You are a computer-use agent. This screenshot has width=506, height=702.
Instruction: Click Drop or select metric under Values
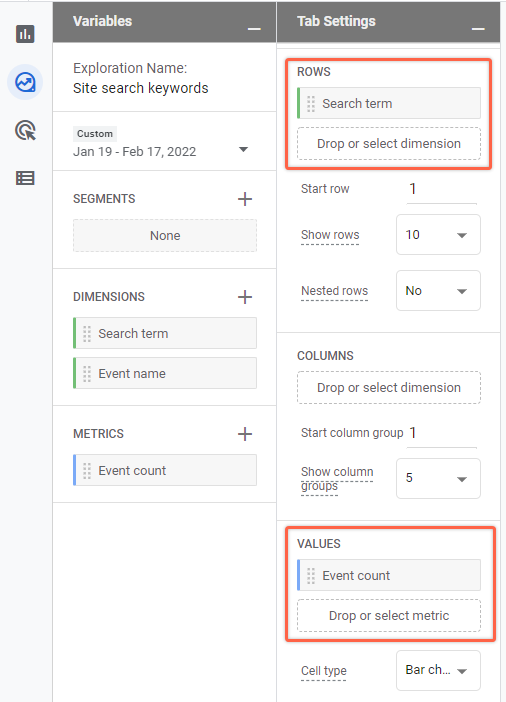coord(389,616)
